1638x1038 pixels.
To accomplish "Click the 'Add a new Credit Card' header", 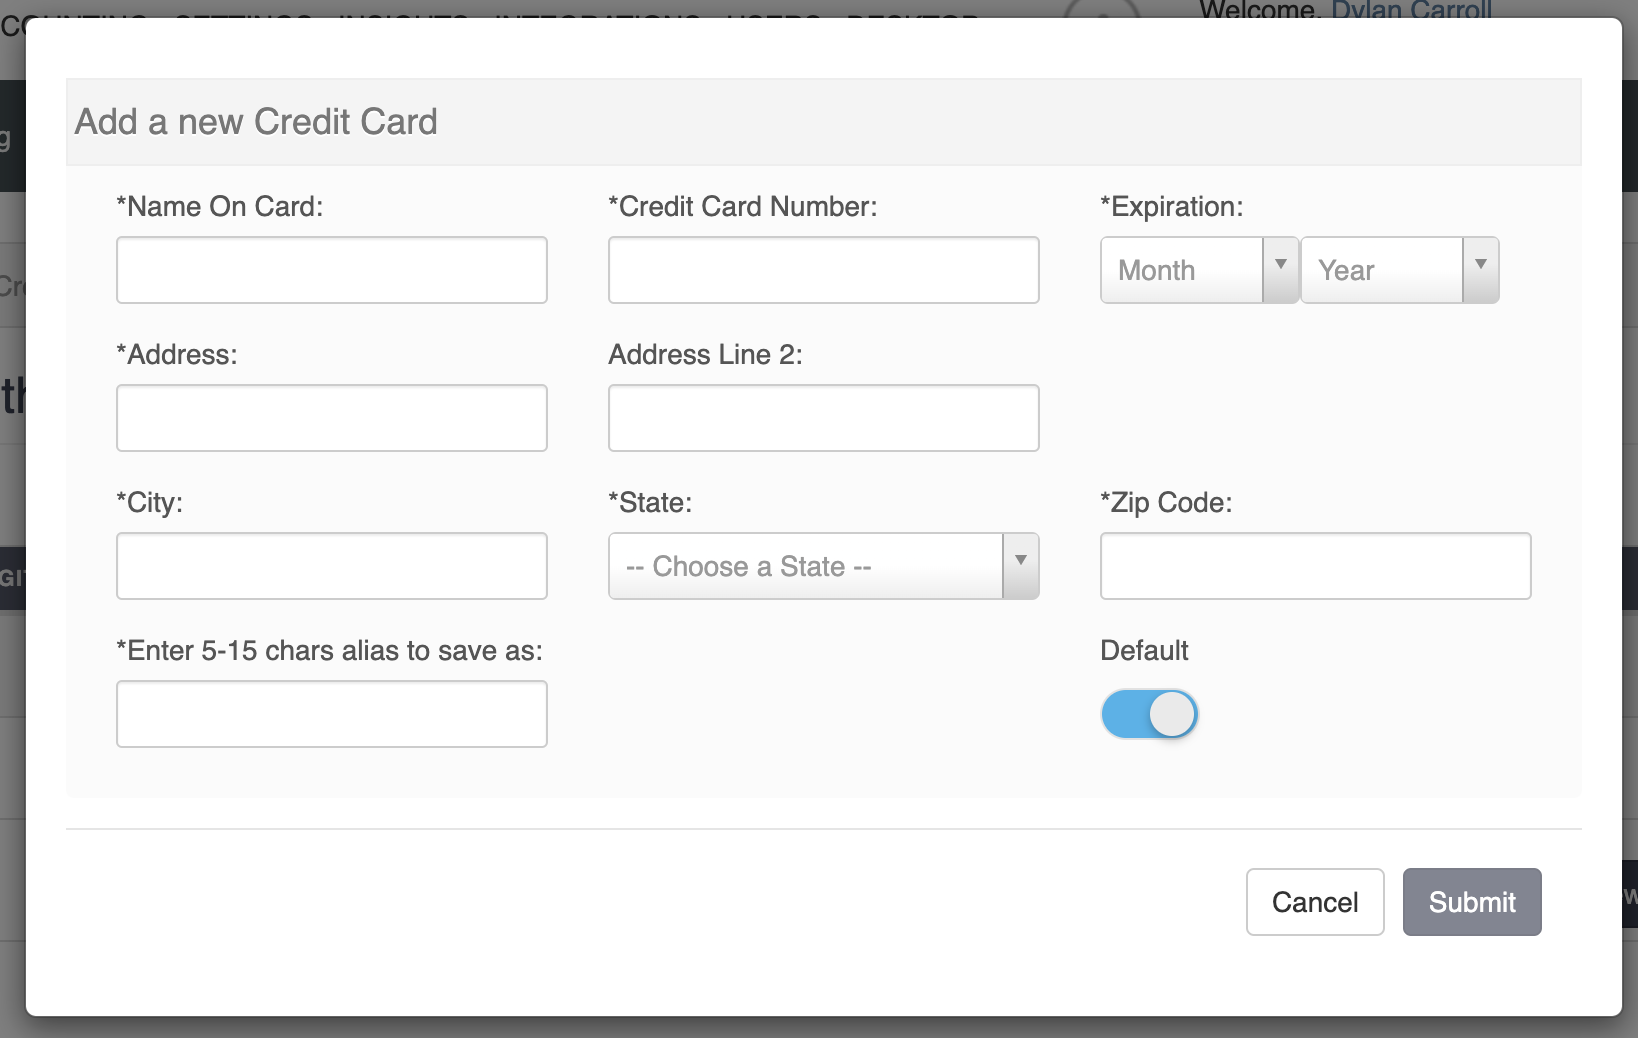I will pyautogui.click(x=256, y=122).
